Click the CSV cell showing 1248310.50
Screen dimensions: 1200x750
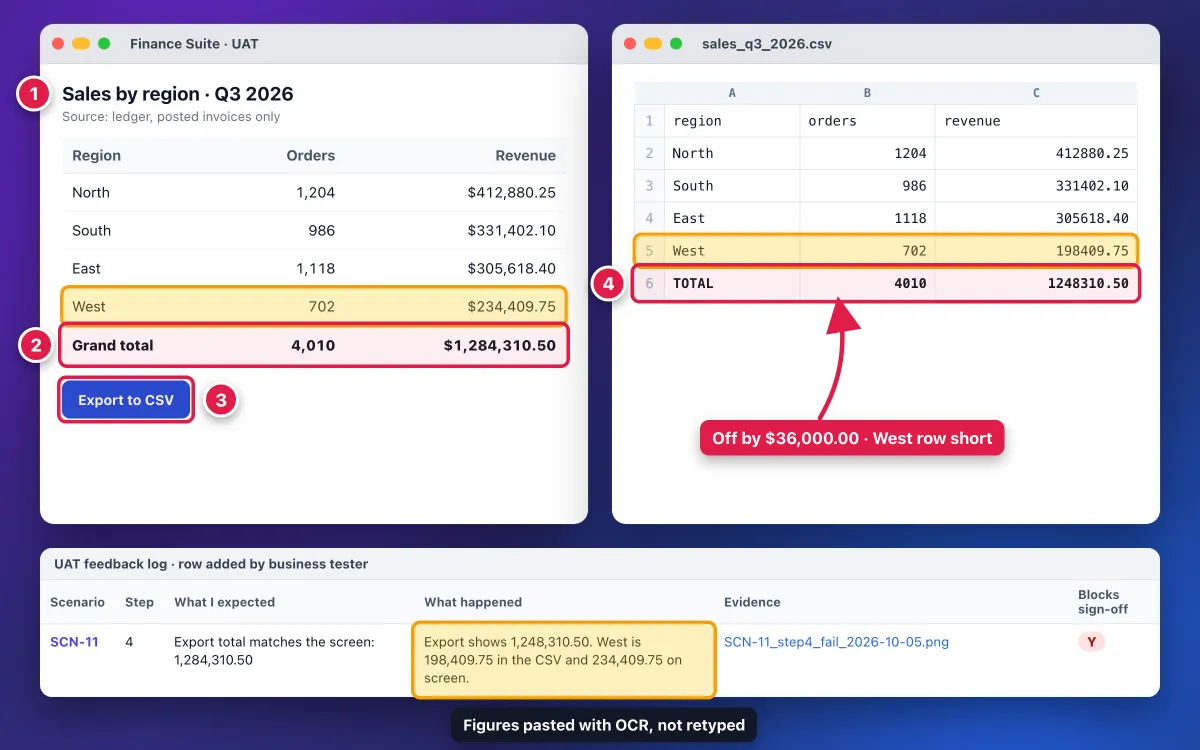[x=1036, y=283]
